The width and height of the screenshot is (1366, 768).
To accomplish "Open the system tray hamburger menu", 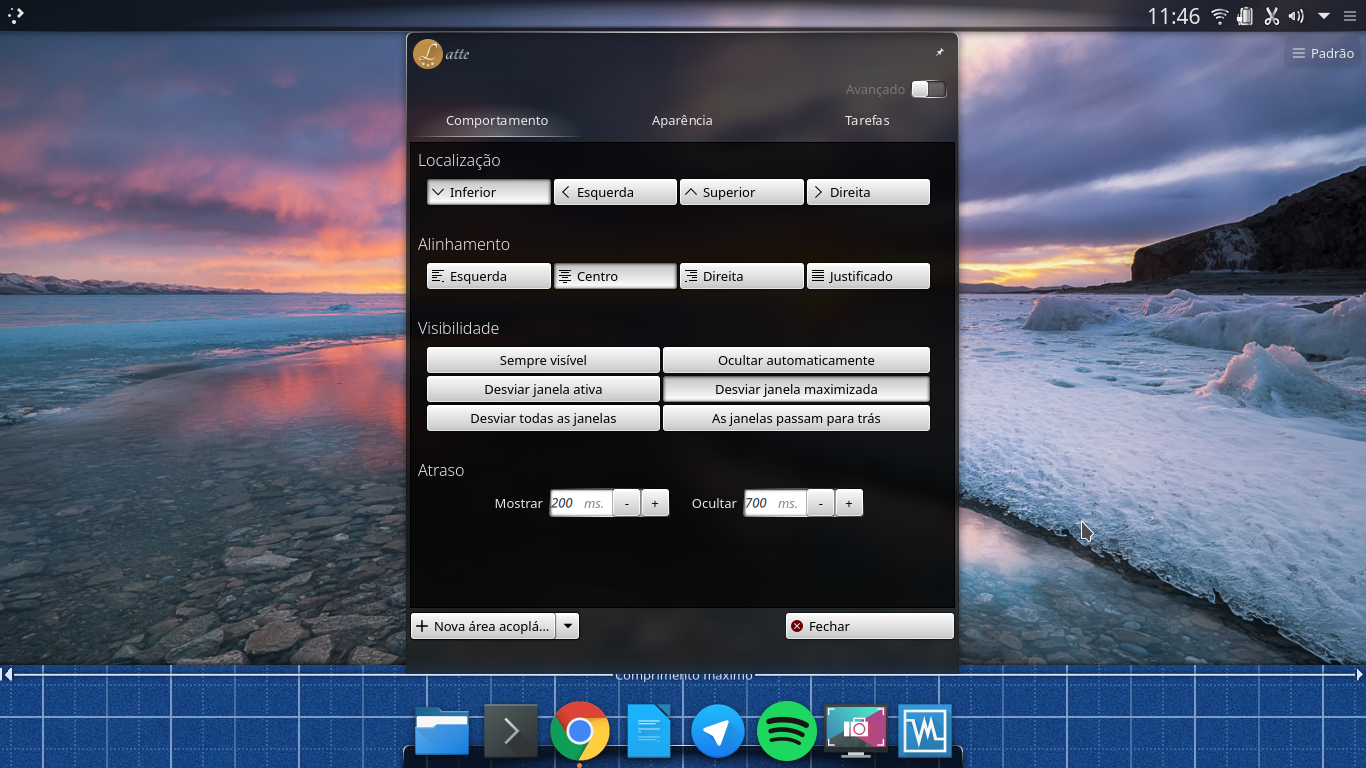I will coord(1349,15).
